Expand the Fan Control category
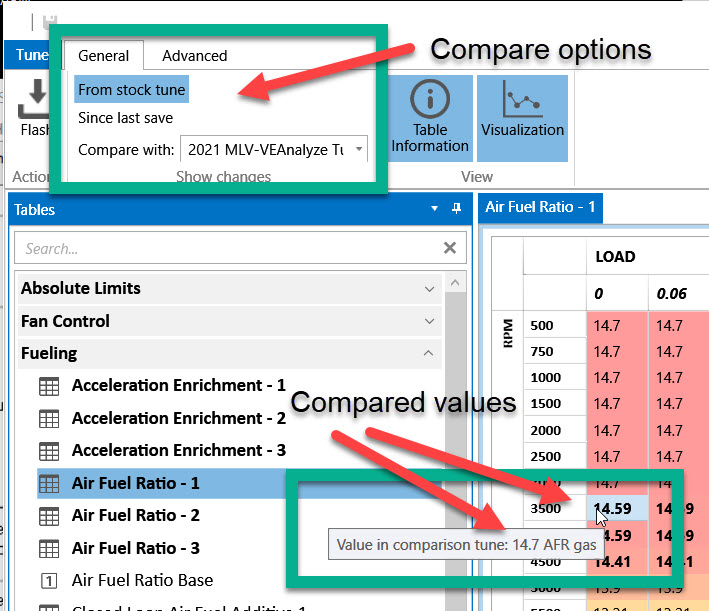This screenshot has width=709, height=611. [x=429, y=321]
